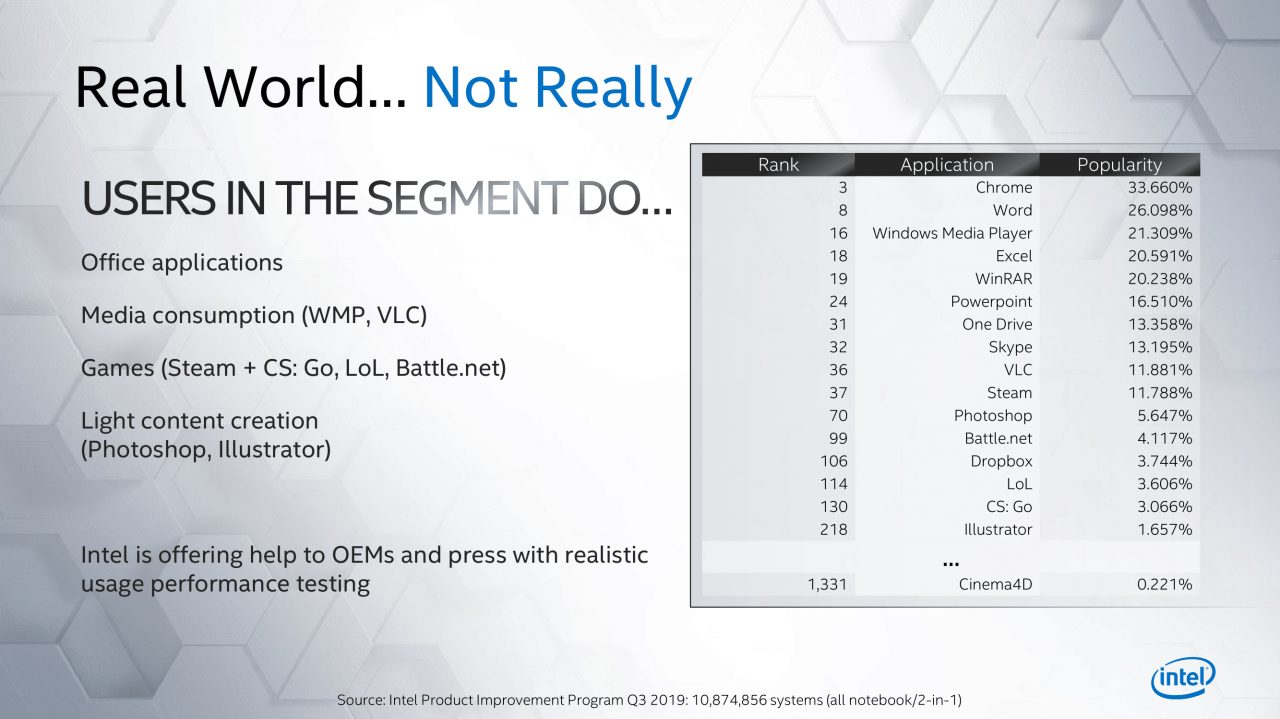1280x719 pixels.
Task: Select the Popularity column header
Action: click(x=1119, y=165)
